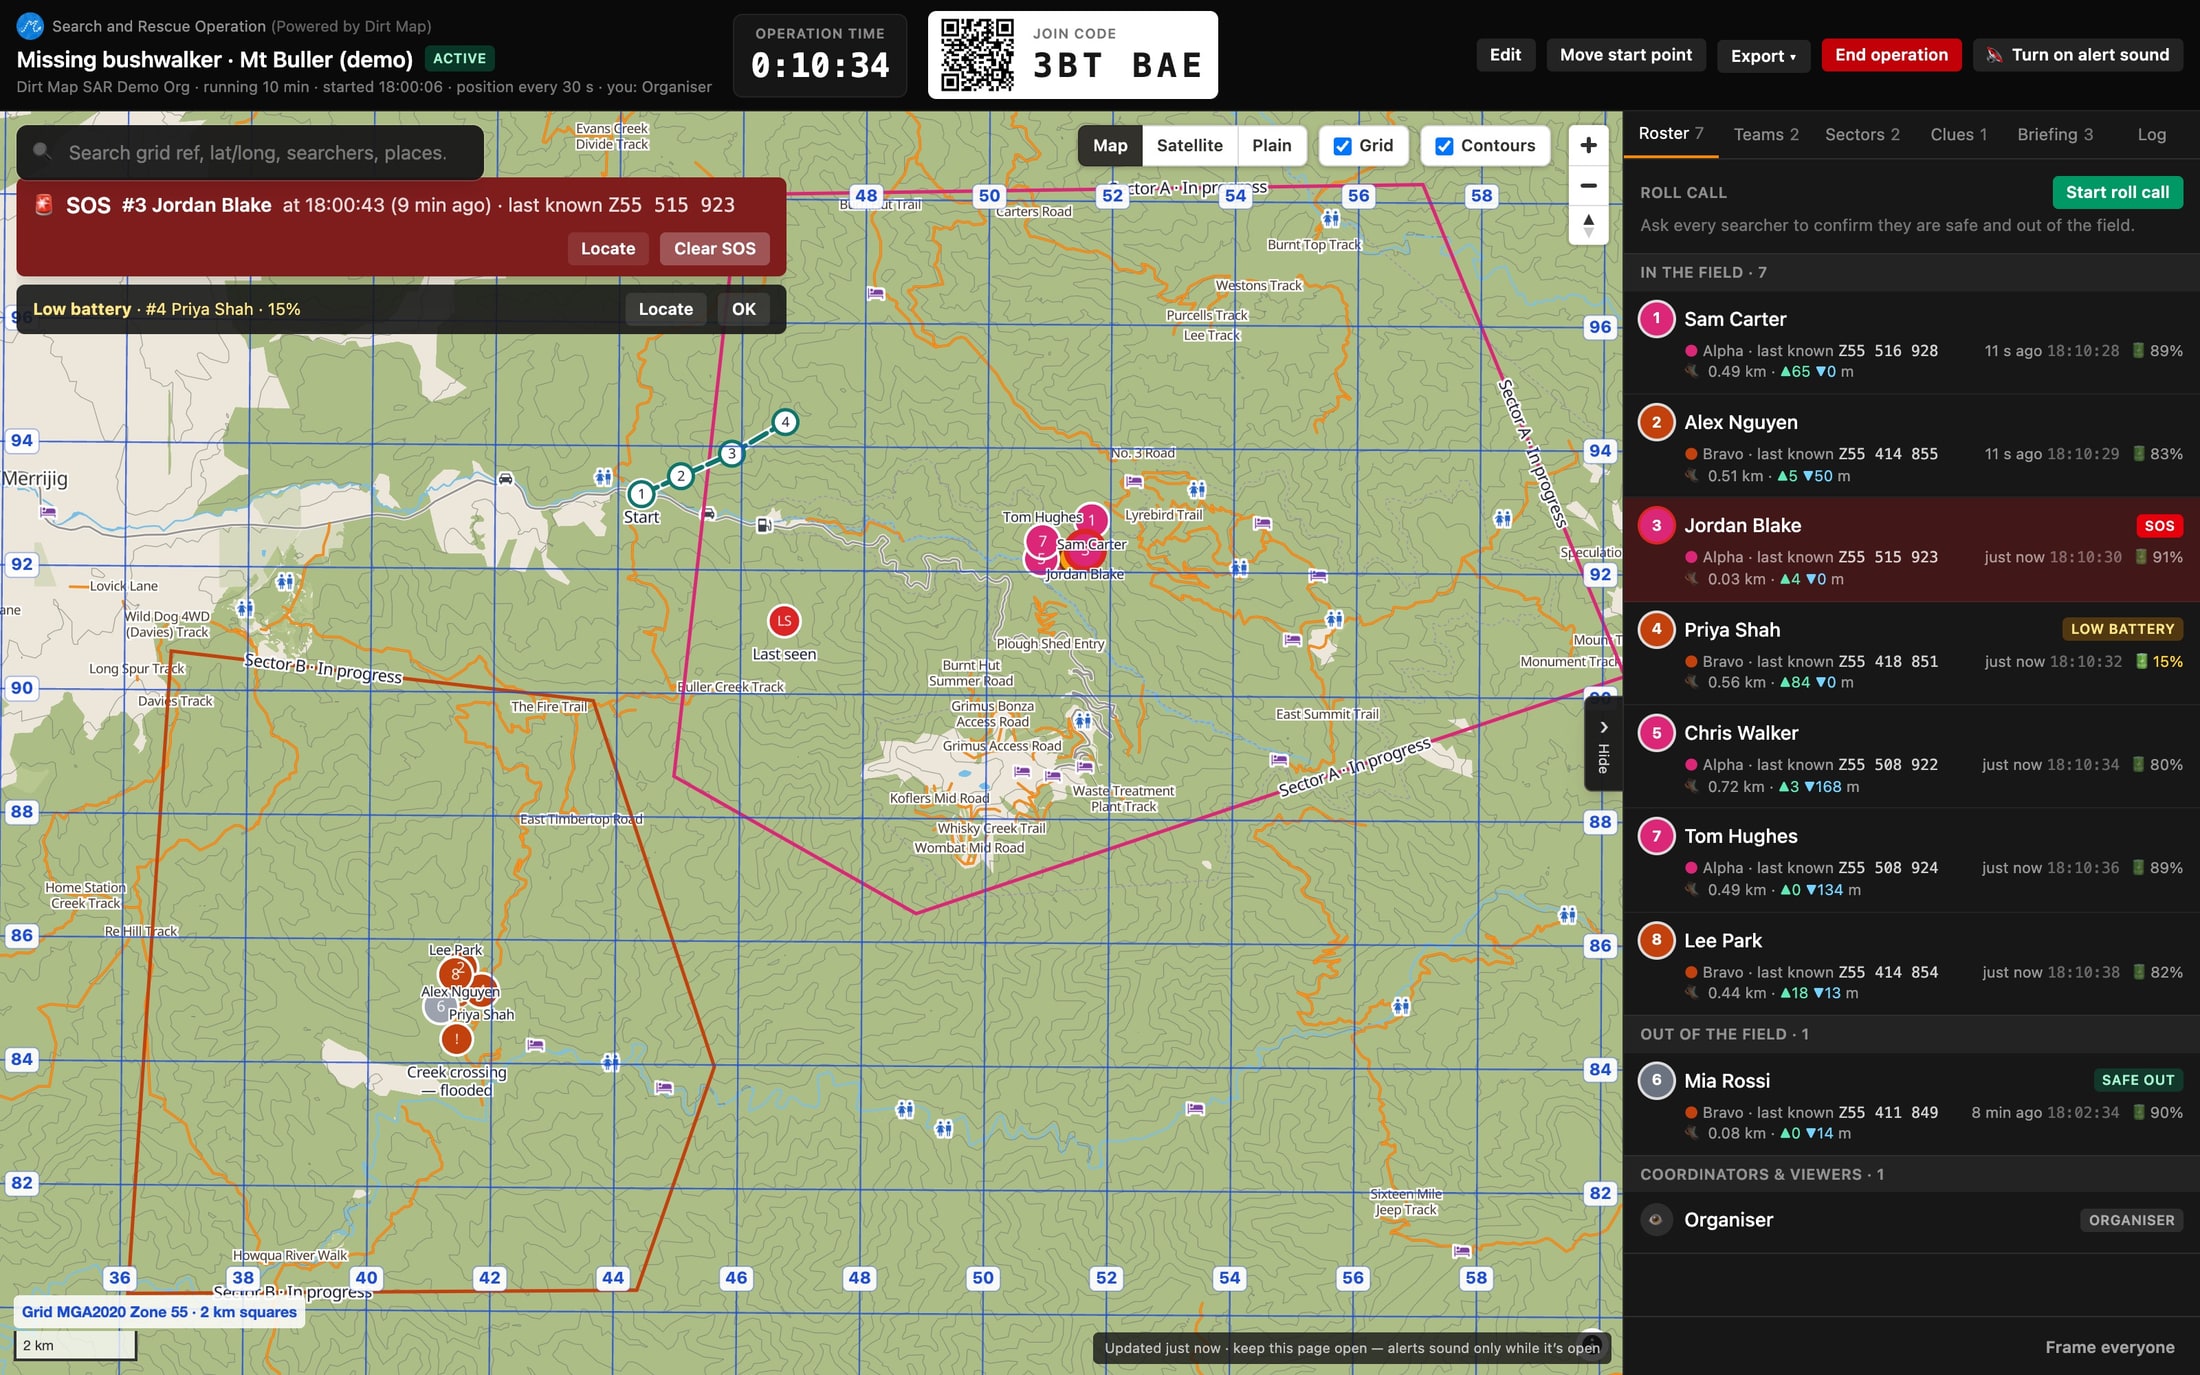
Task: Locate Priya Shah from low battery alert
Action: (665, 309)
